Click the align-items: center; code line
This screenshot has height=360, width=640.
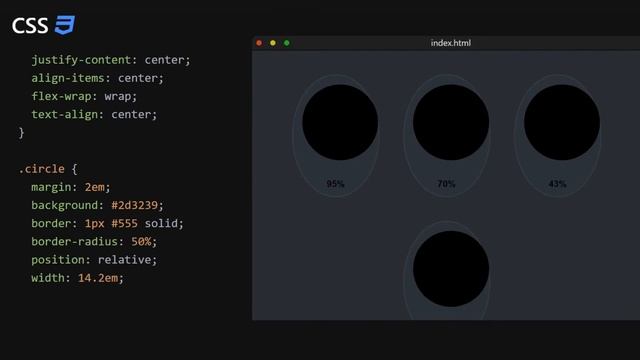click(97, 78)
